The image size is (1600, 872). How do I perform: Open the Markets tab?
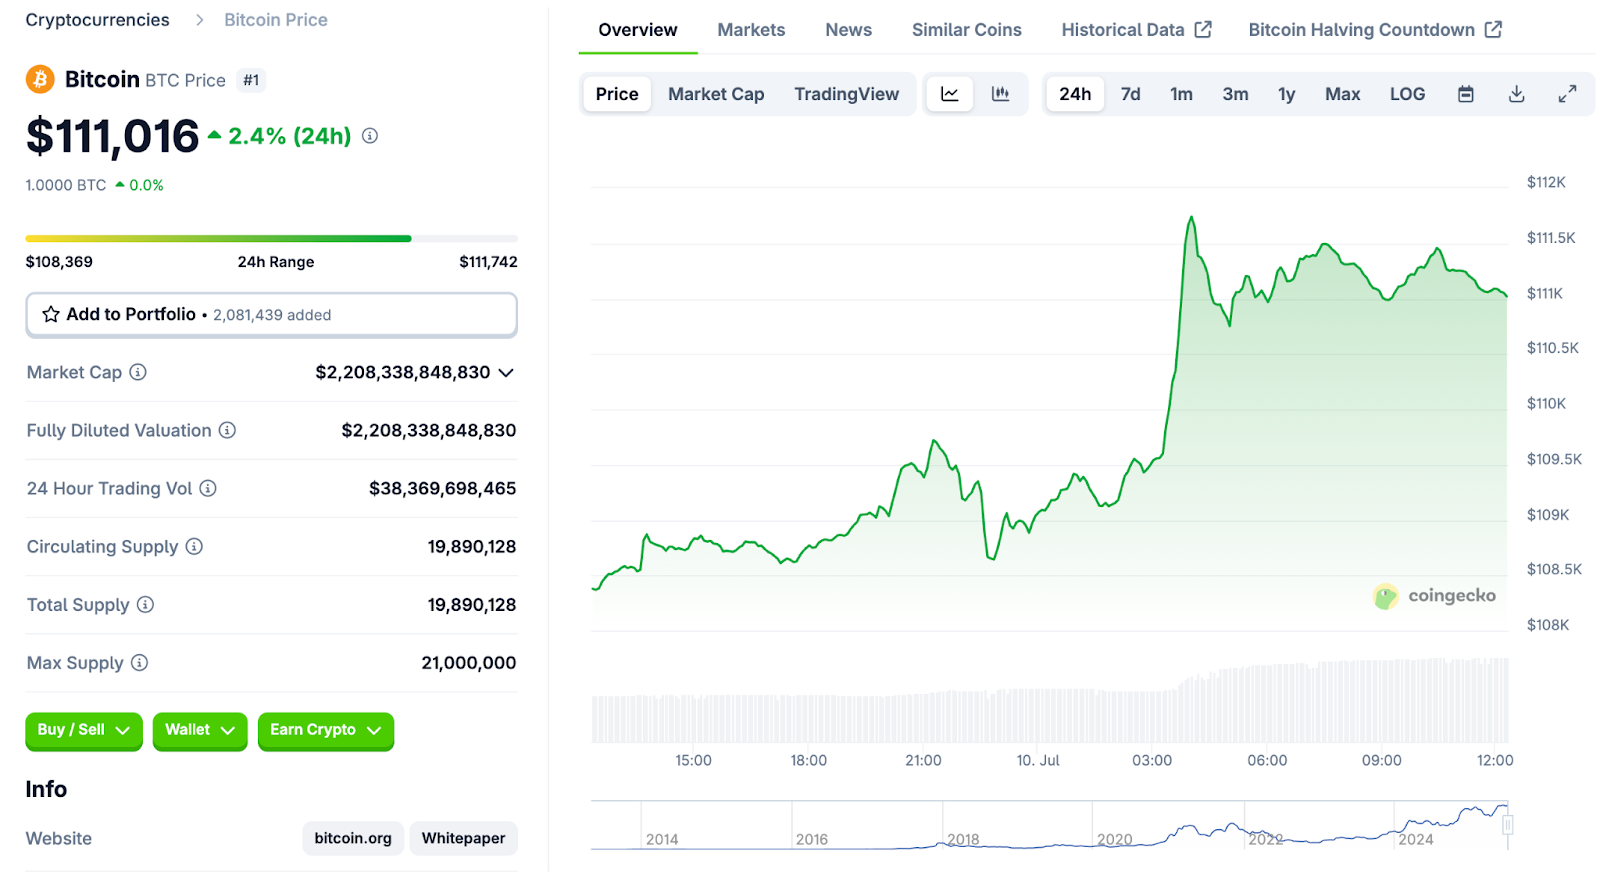coord(751,30)
